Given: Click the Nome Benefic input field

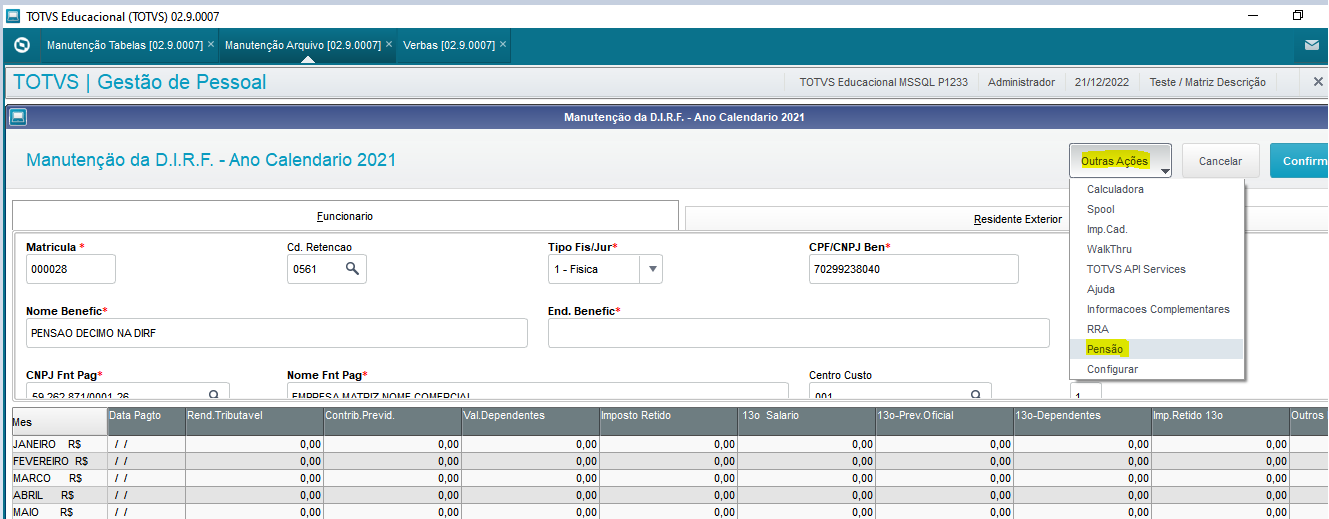Looking at the screenshot, I should coord(276,333).
